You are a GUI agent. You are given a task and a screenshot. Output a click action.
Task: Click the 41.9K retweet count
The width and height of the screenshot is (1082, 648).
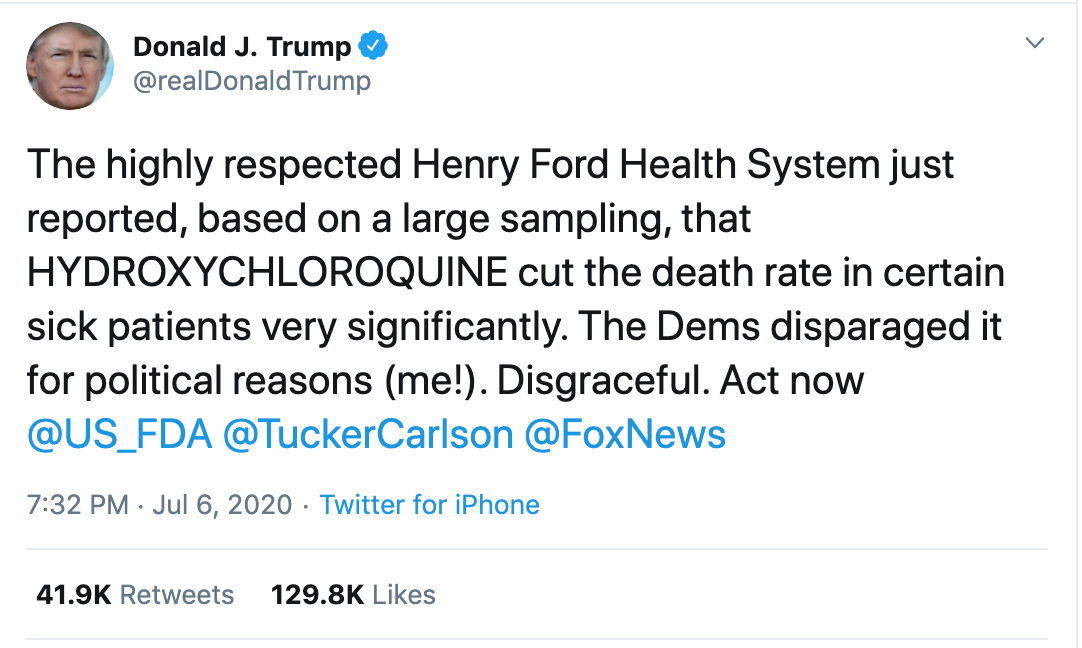pos(74,595)
